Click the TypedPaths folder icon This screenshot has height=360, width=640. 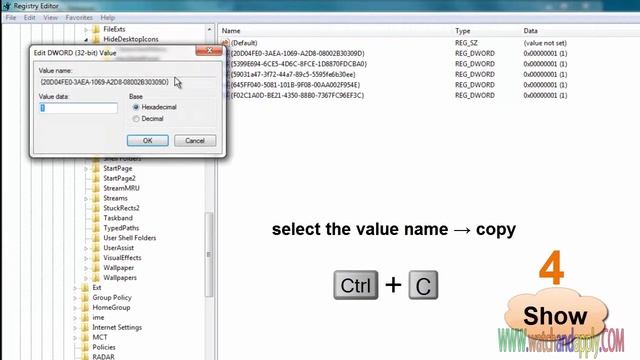(x=96, y=228)
